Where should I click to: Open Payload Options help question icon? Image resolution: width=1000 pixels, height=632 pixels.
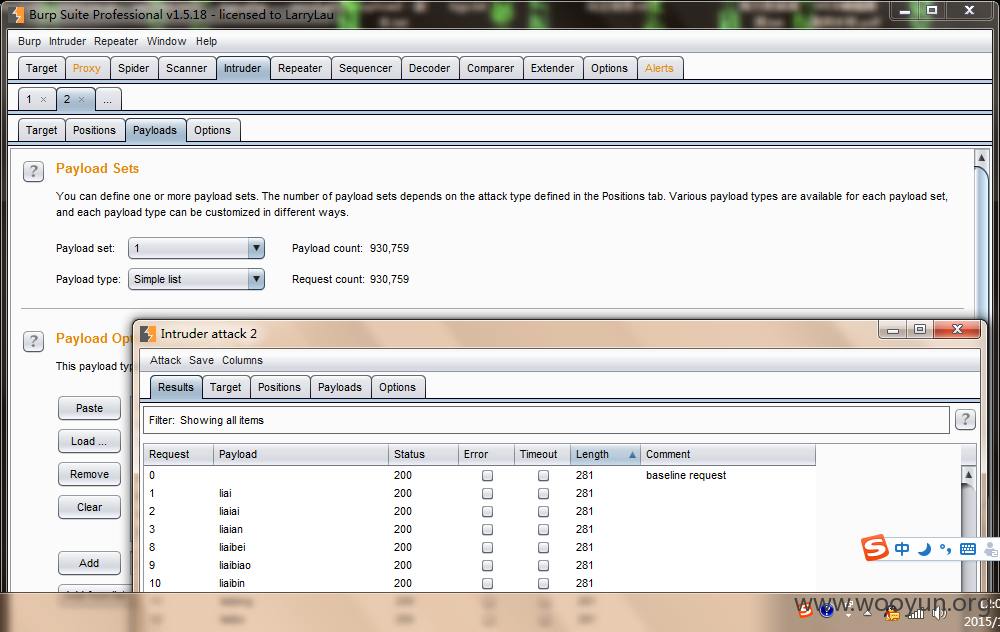coord(33,341)
